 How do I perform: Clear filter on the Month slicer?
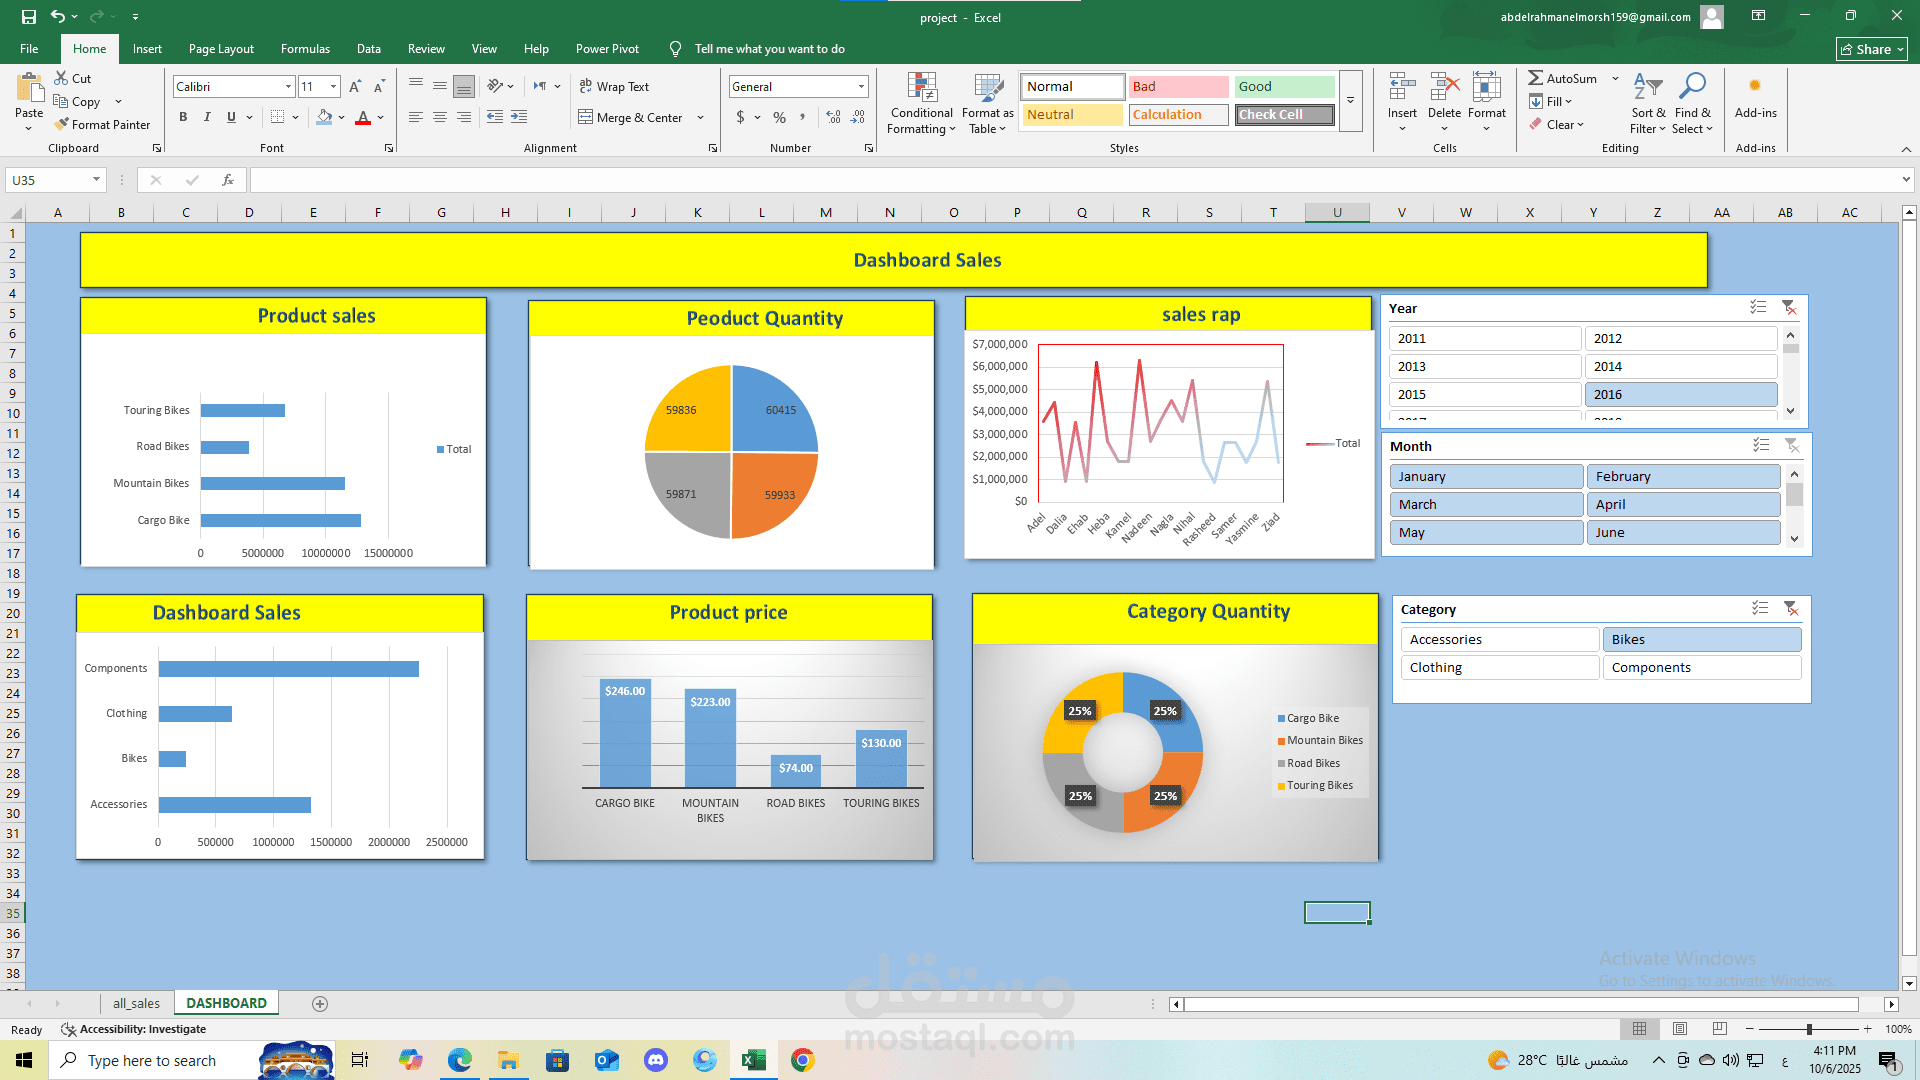point(1792,446)
